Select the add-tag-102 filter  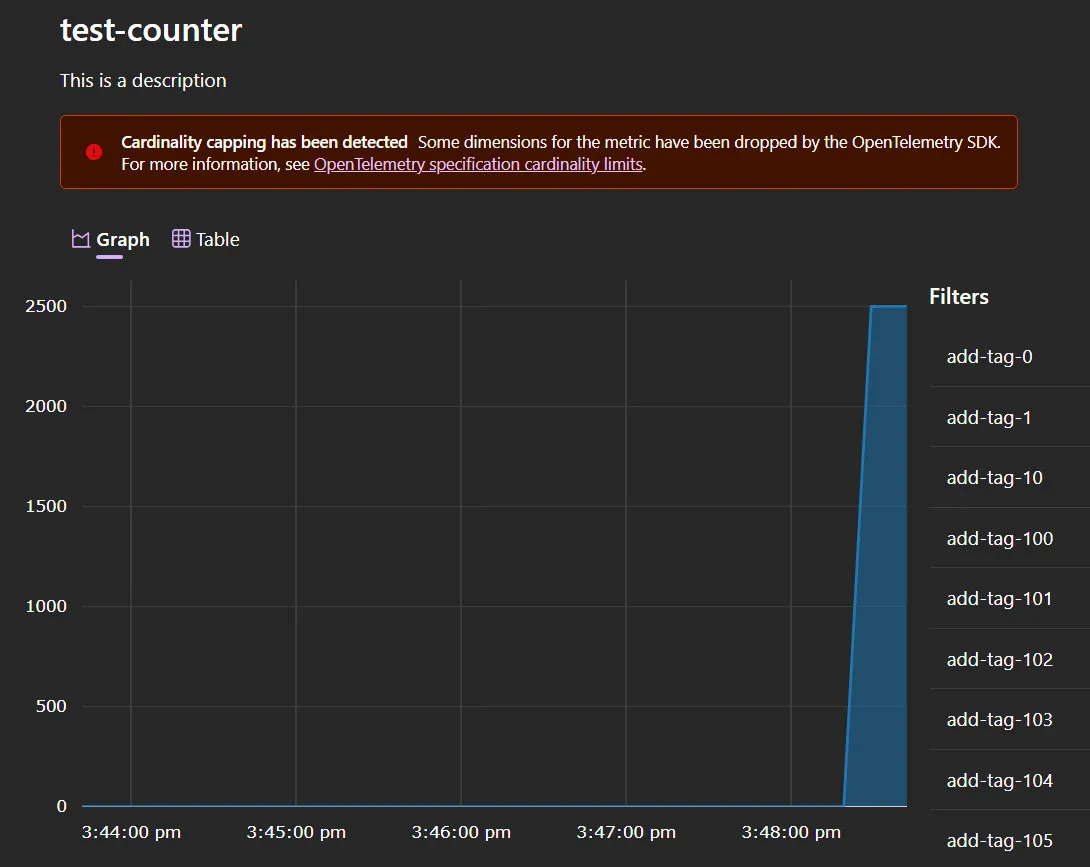click(x=999, y=660)
